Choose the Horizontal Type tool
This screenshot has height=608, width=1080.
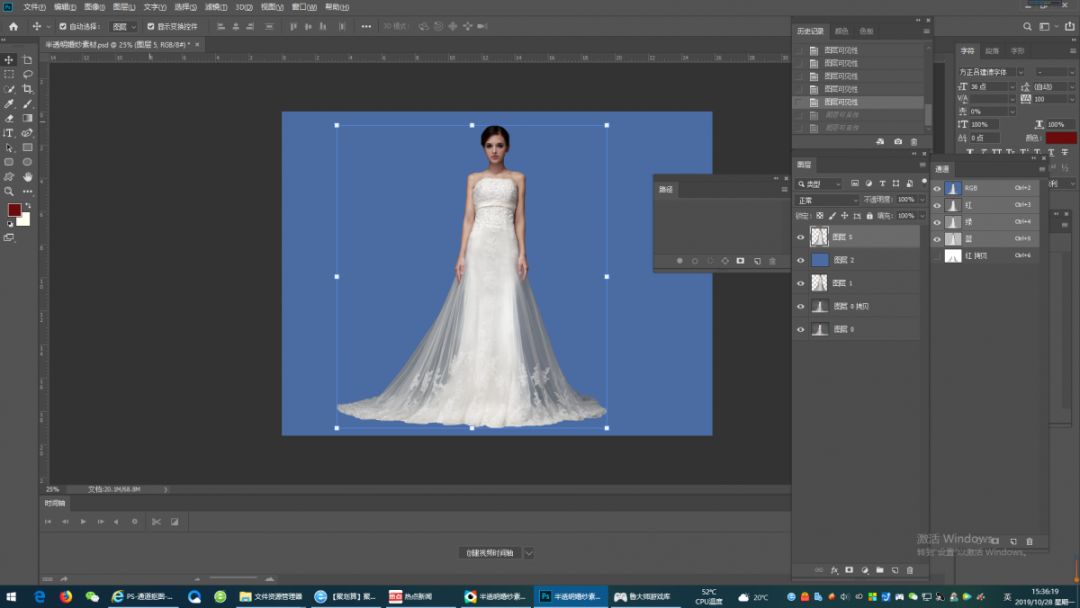9,133
